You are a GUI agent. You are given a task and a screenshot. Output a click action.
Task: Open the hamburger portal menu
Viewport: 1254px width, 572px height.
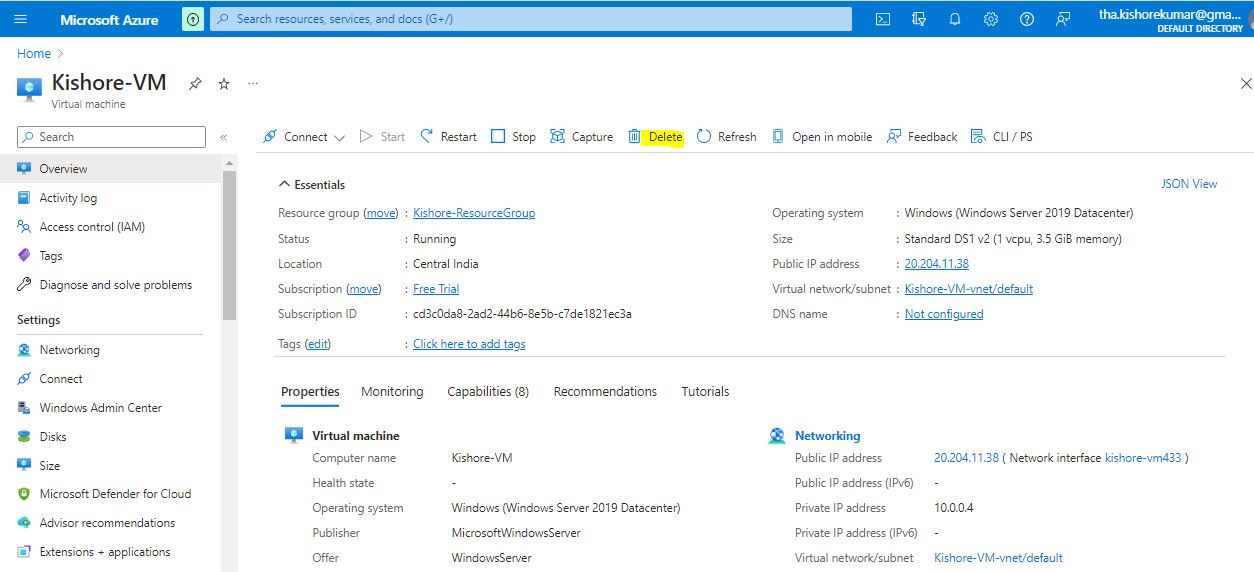pyautogui.click(x=21, y=19)
